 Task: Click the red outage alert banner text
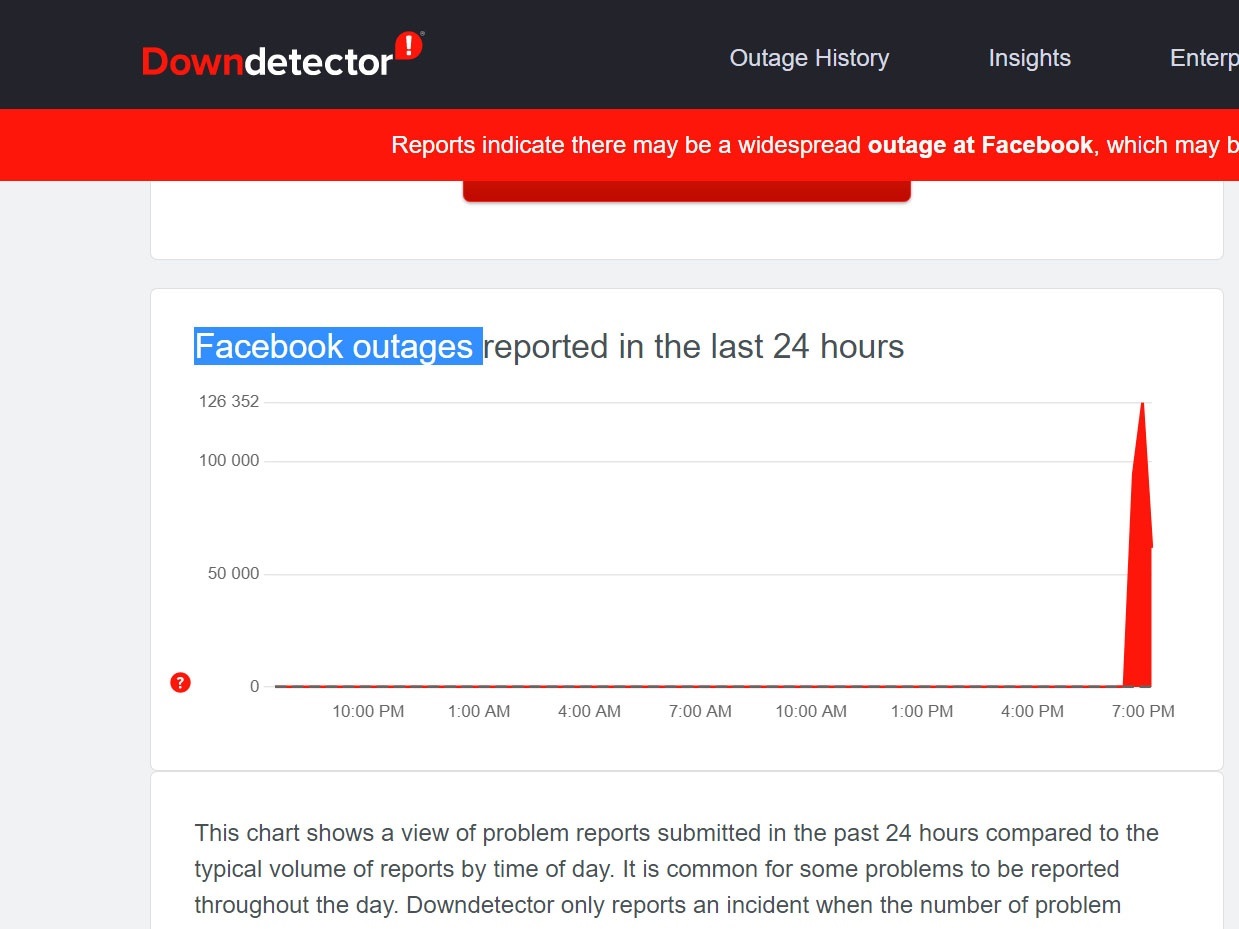815,145
